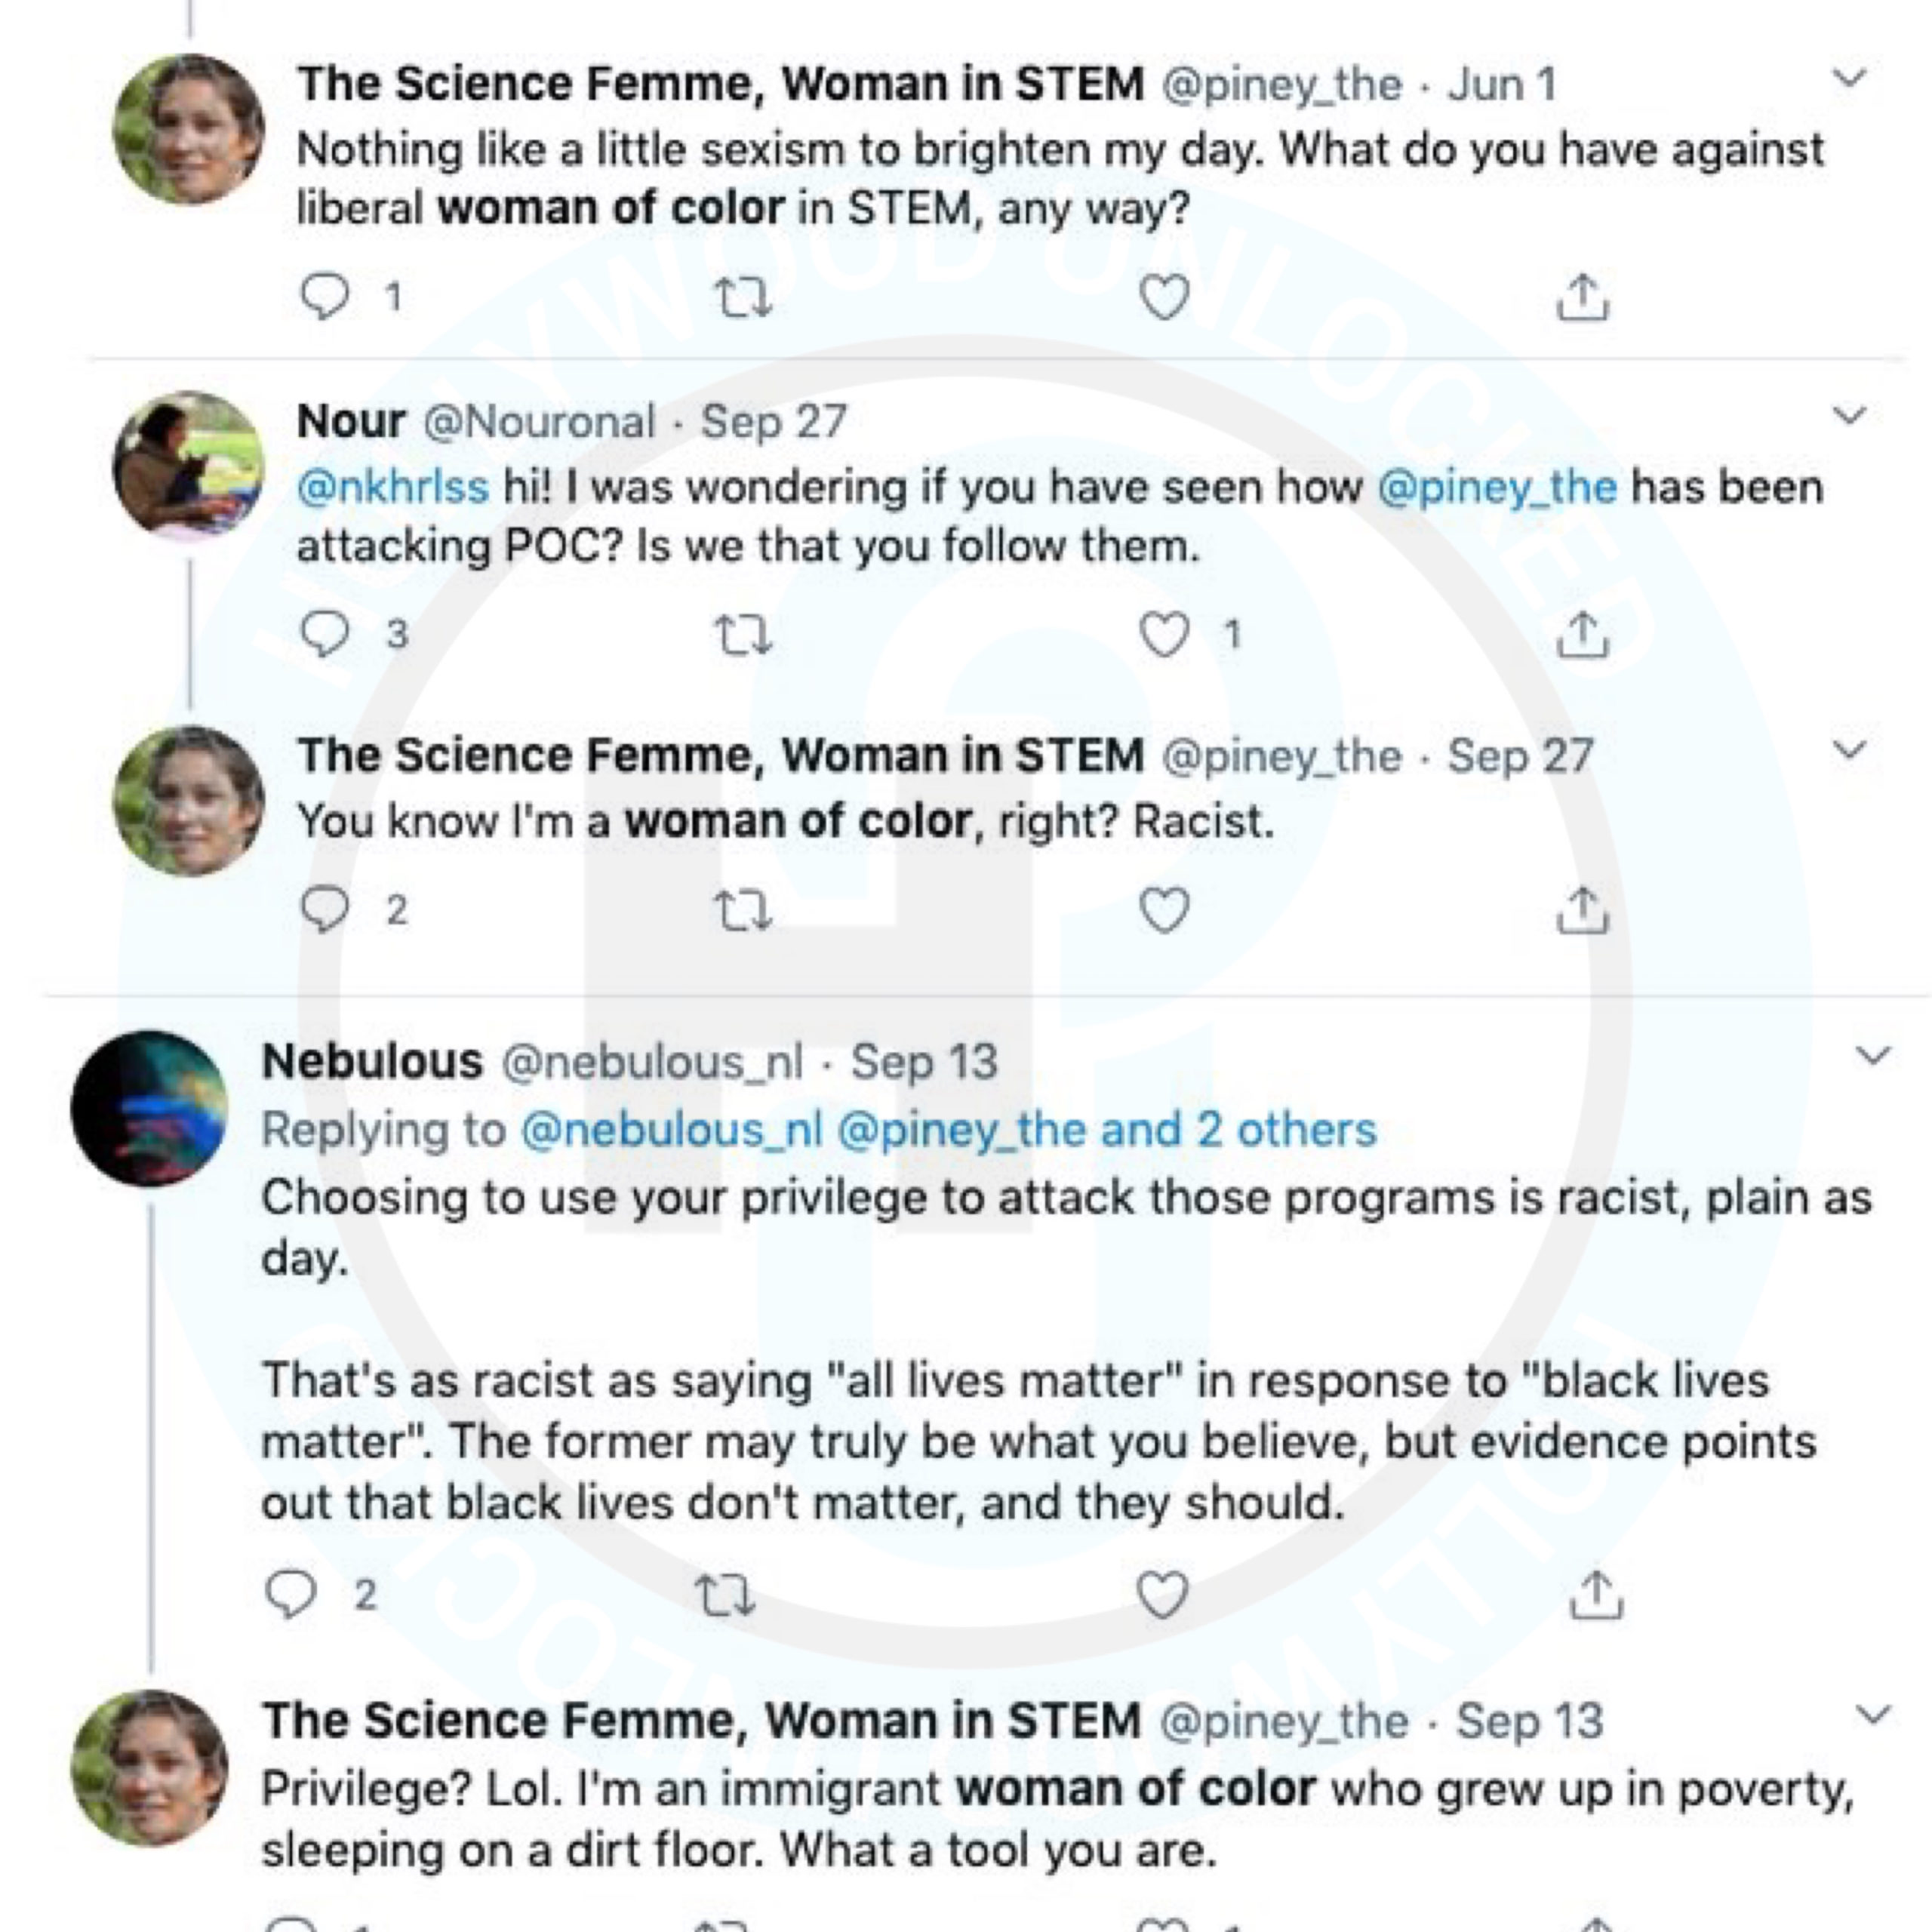Like Nour's tweet mentioning @nkhrlss
The width and height of the screenshot is (1932, 1932).
(1164, 634)
